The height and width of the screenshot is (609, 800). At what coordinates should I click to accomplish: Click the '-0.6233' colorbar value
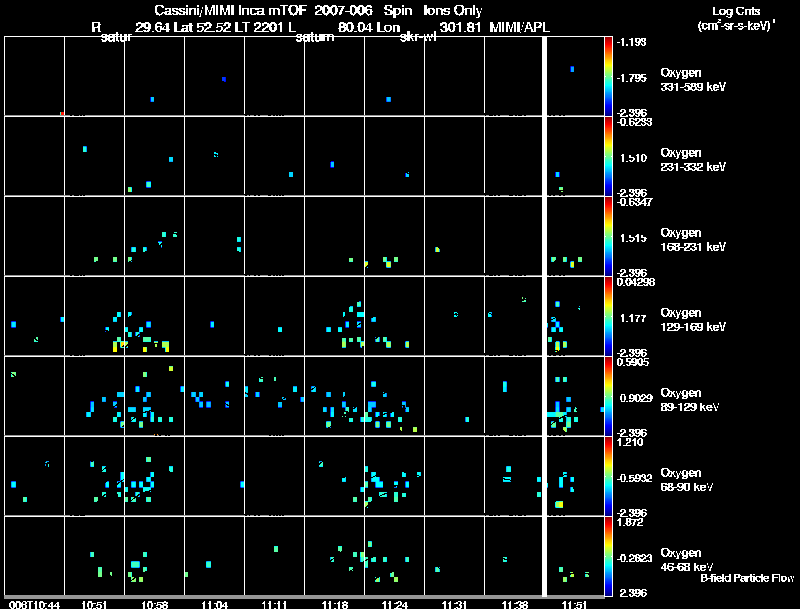point(634,121)
